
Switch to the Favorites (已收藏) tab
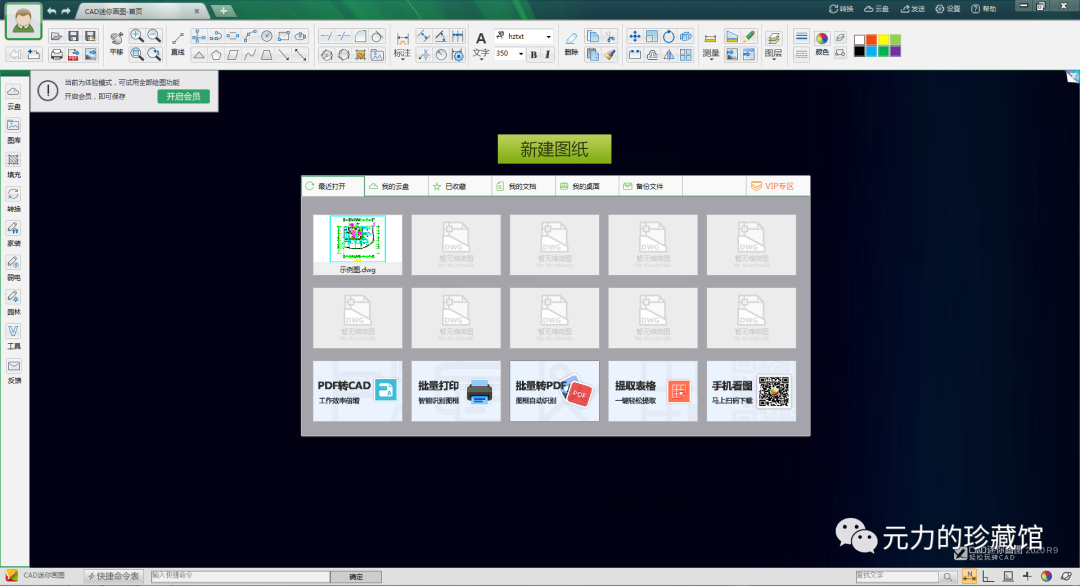pyautogui.click(x=460, y=186)
